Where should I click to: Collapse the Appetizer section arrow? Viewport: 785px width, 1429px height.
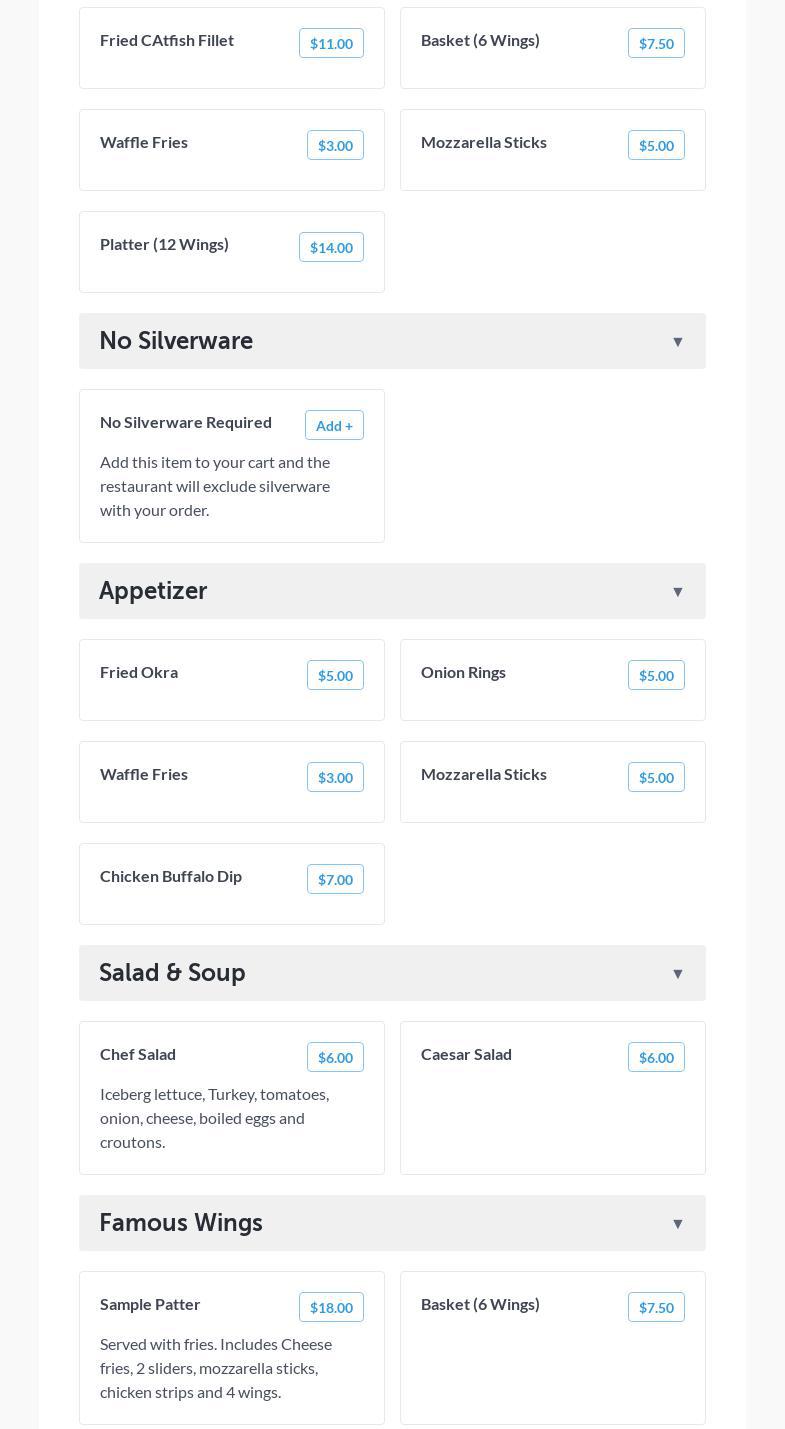coord(677,592)
